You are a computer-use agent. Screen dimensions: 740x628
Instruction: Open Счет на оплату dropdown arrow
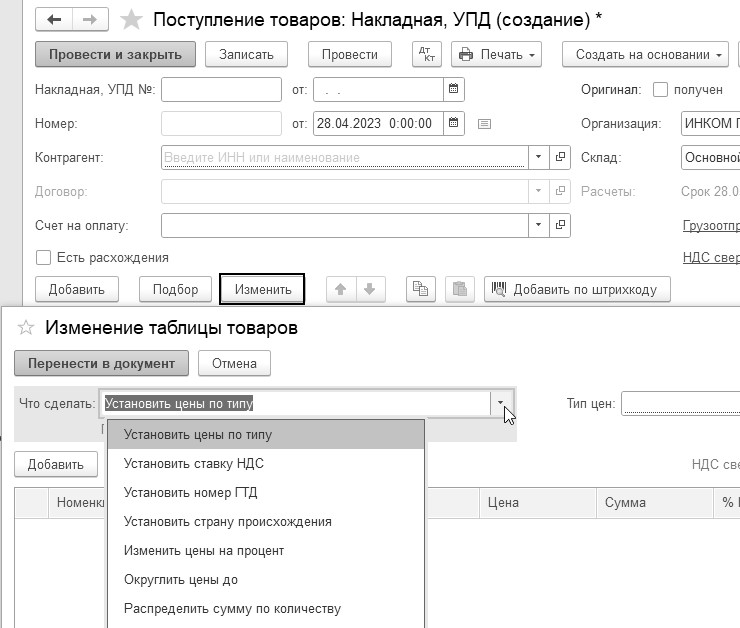click(538, 225)
